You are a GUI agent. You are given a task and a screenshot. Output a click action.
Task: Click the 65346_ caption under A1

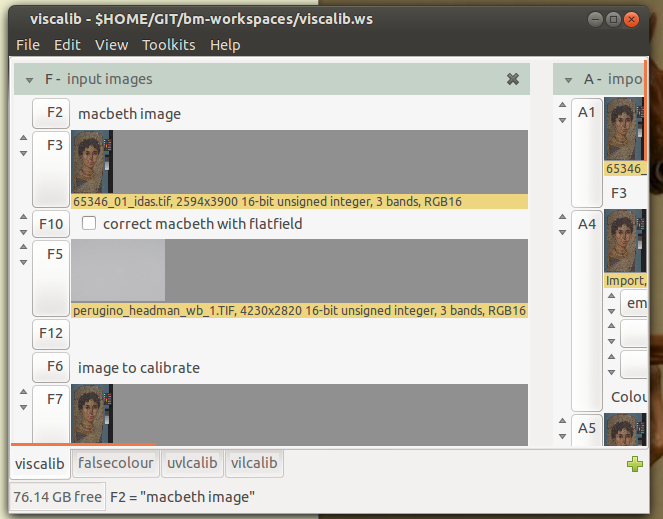625,168
